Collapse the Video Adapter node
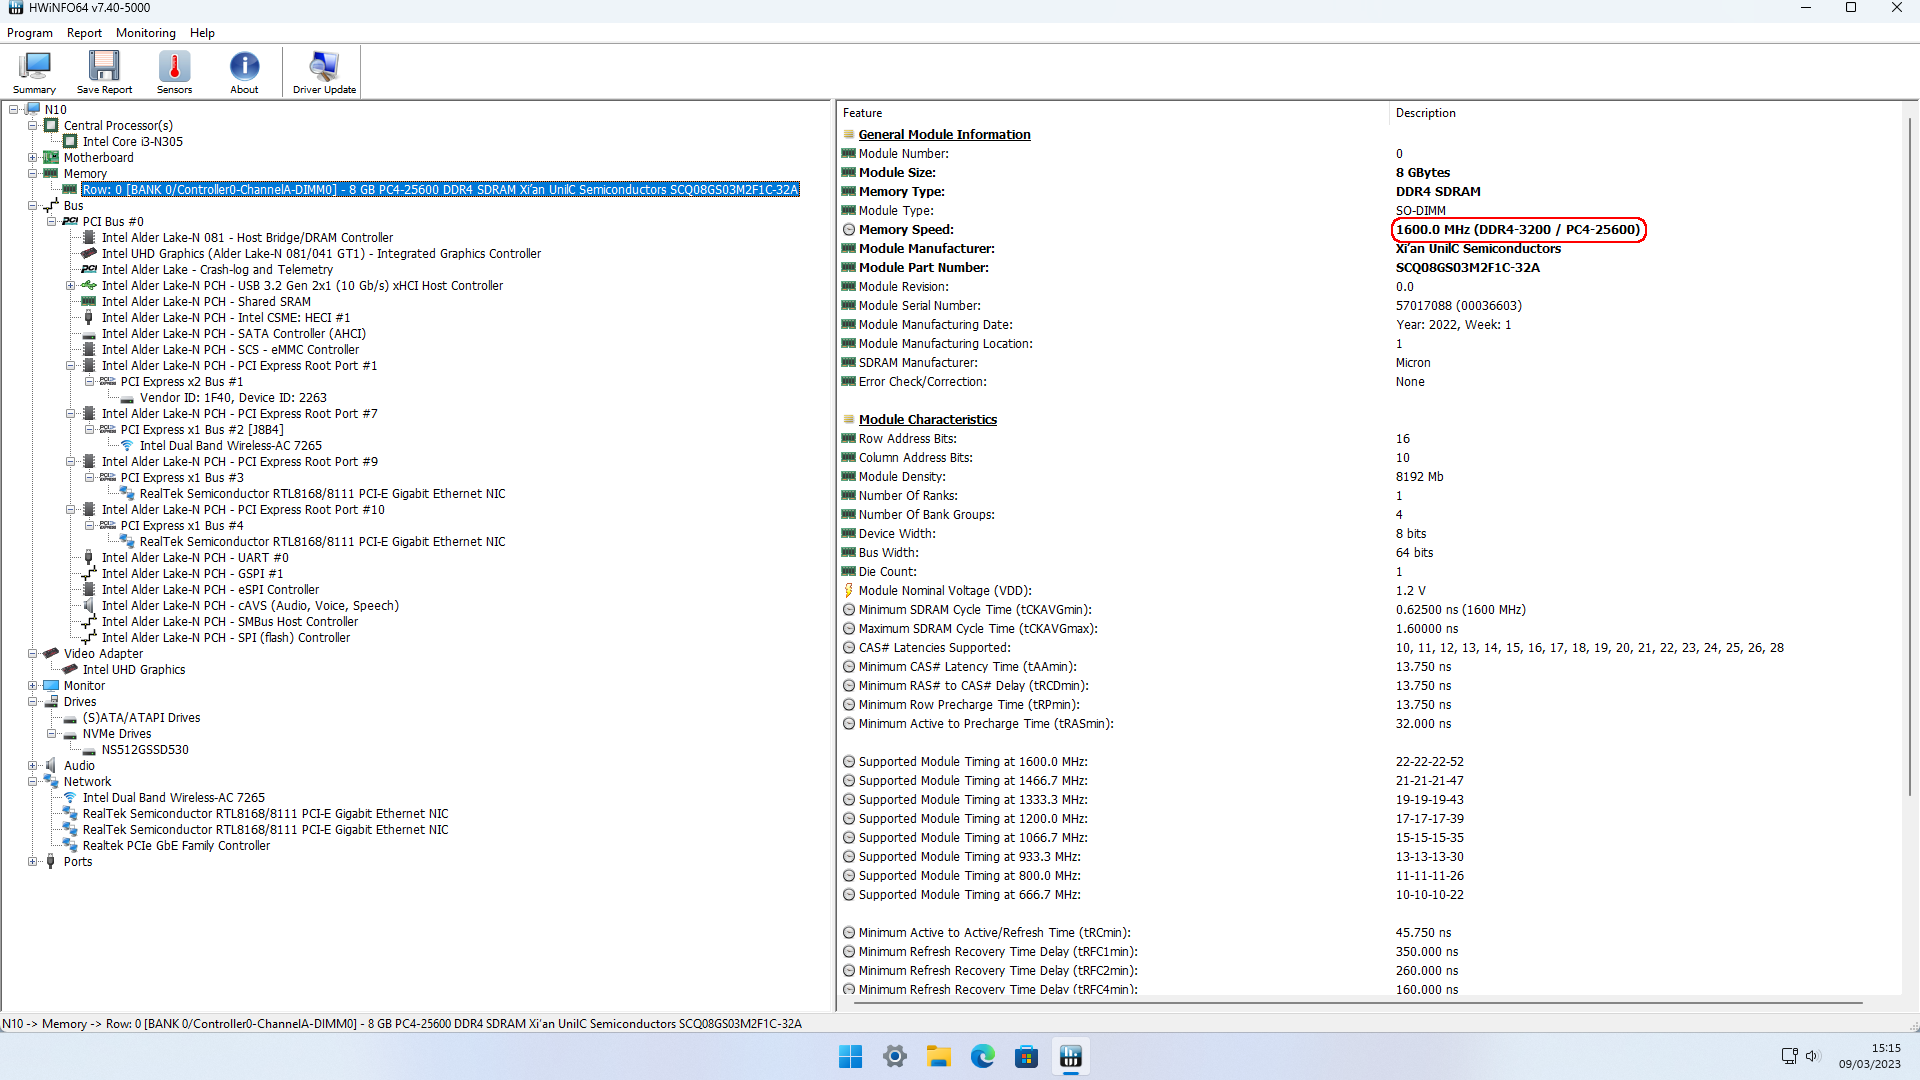The image size is (1920, 1080). click(x=33, y=654)
